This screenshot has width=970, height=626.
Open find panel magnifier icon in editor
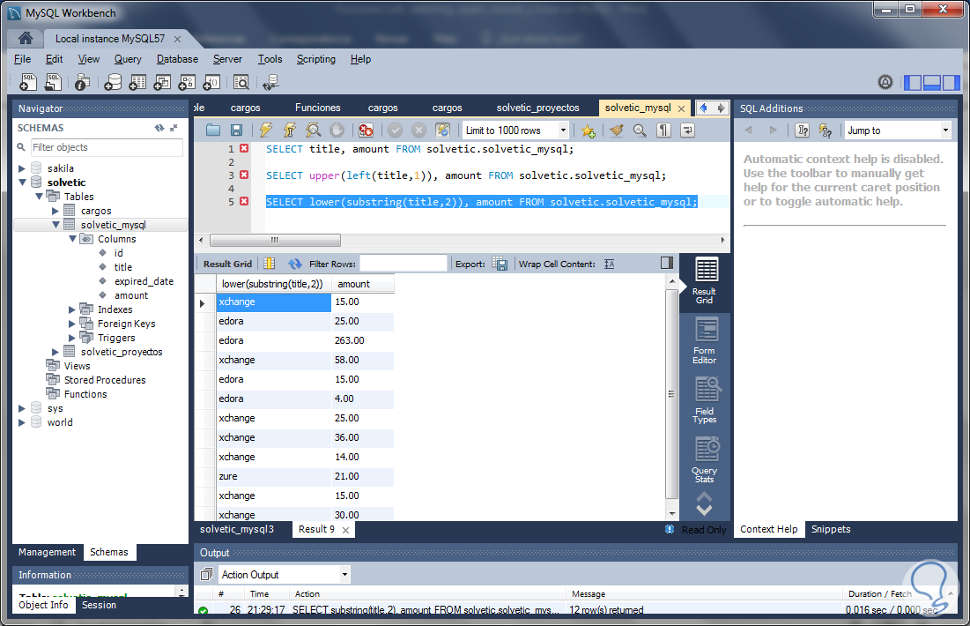coord(640,130)
